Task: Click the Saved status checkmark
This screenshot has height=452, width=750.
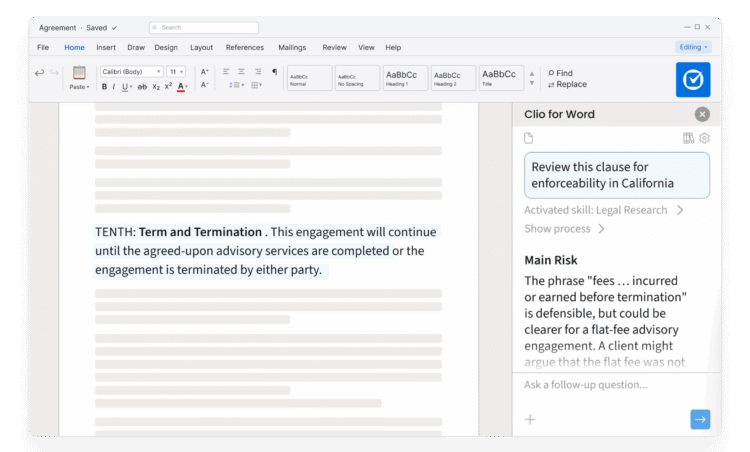Action: [x=114, y=28]
